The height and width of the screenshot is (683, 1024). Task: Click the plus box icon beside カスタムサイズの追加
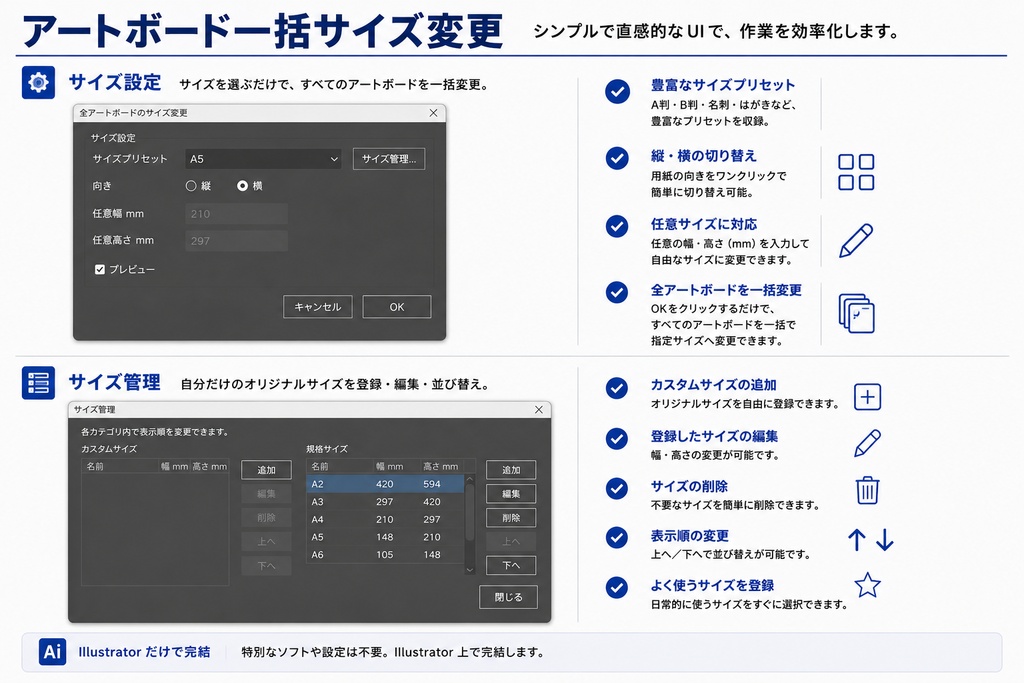(867, 397)
